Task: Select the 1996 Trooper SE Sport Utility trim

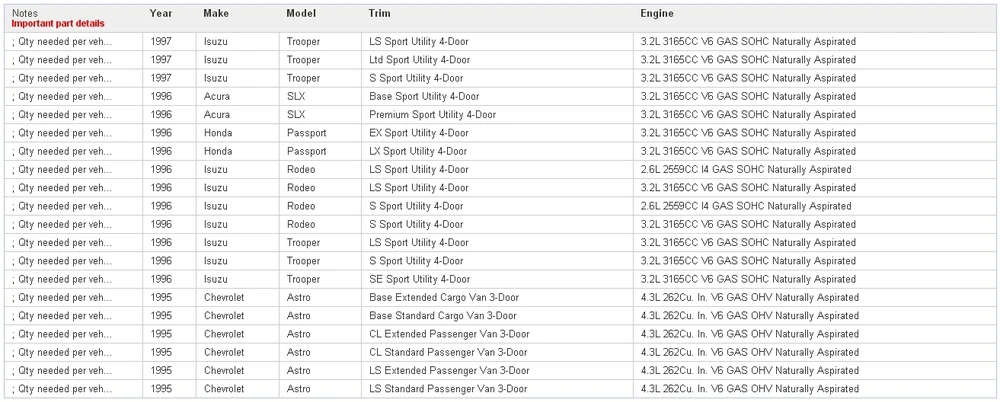Action: click(x=420, y=279)
